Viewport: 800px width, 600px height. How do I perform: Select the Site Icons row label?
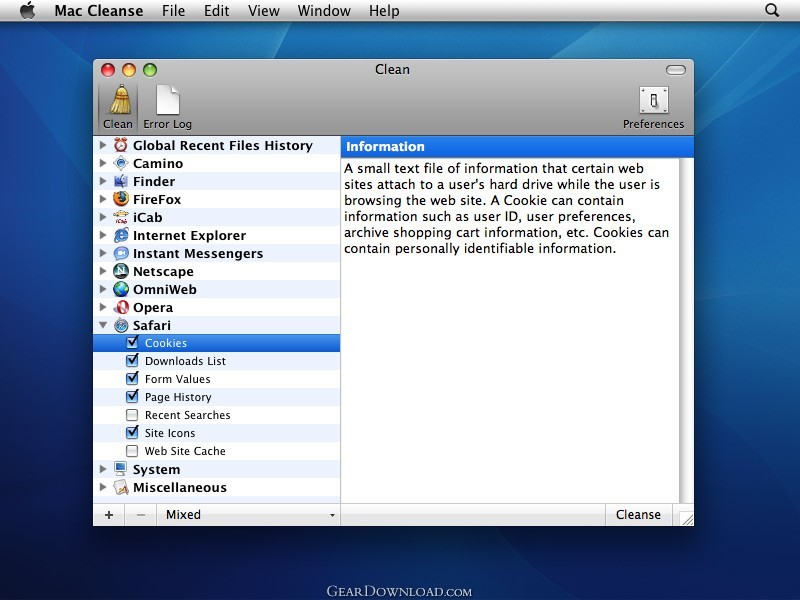(x=170, y=433)
